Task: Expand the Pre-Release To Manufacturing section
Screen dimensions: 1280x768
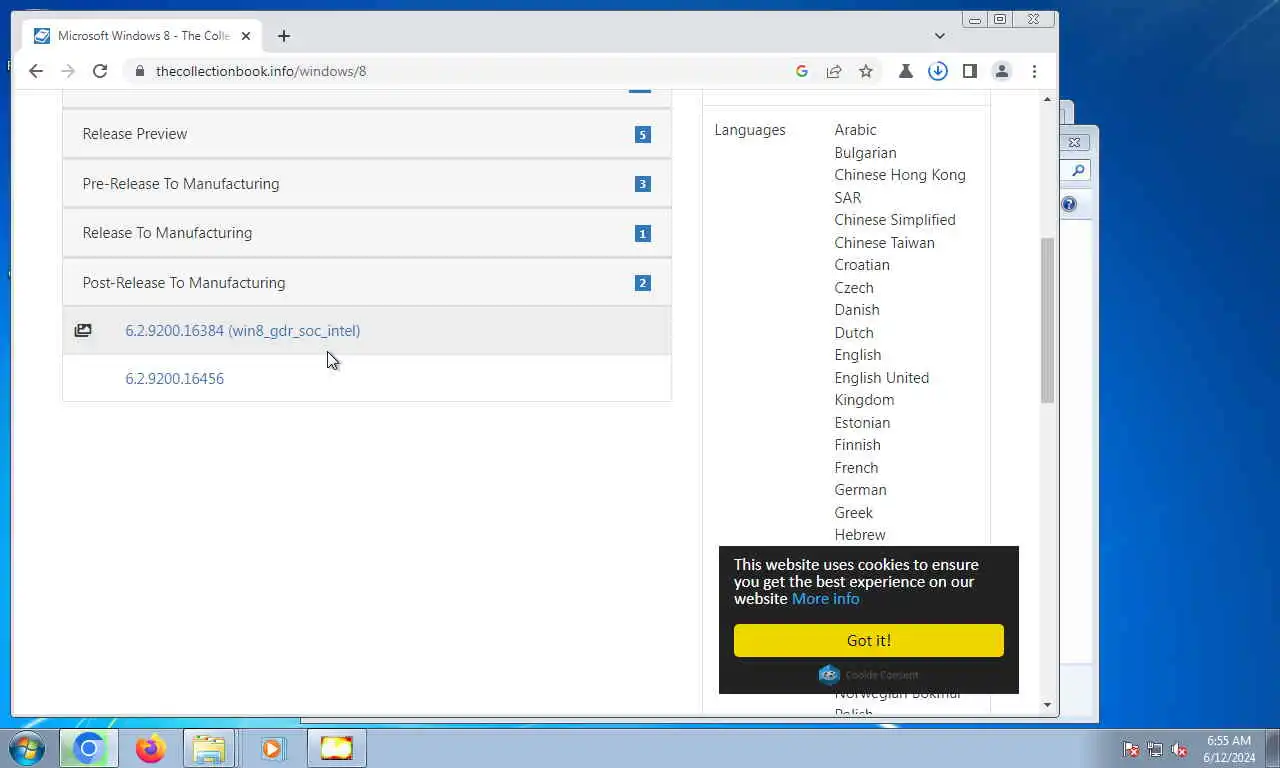Action: [366, 184]
